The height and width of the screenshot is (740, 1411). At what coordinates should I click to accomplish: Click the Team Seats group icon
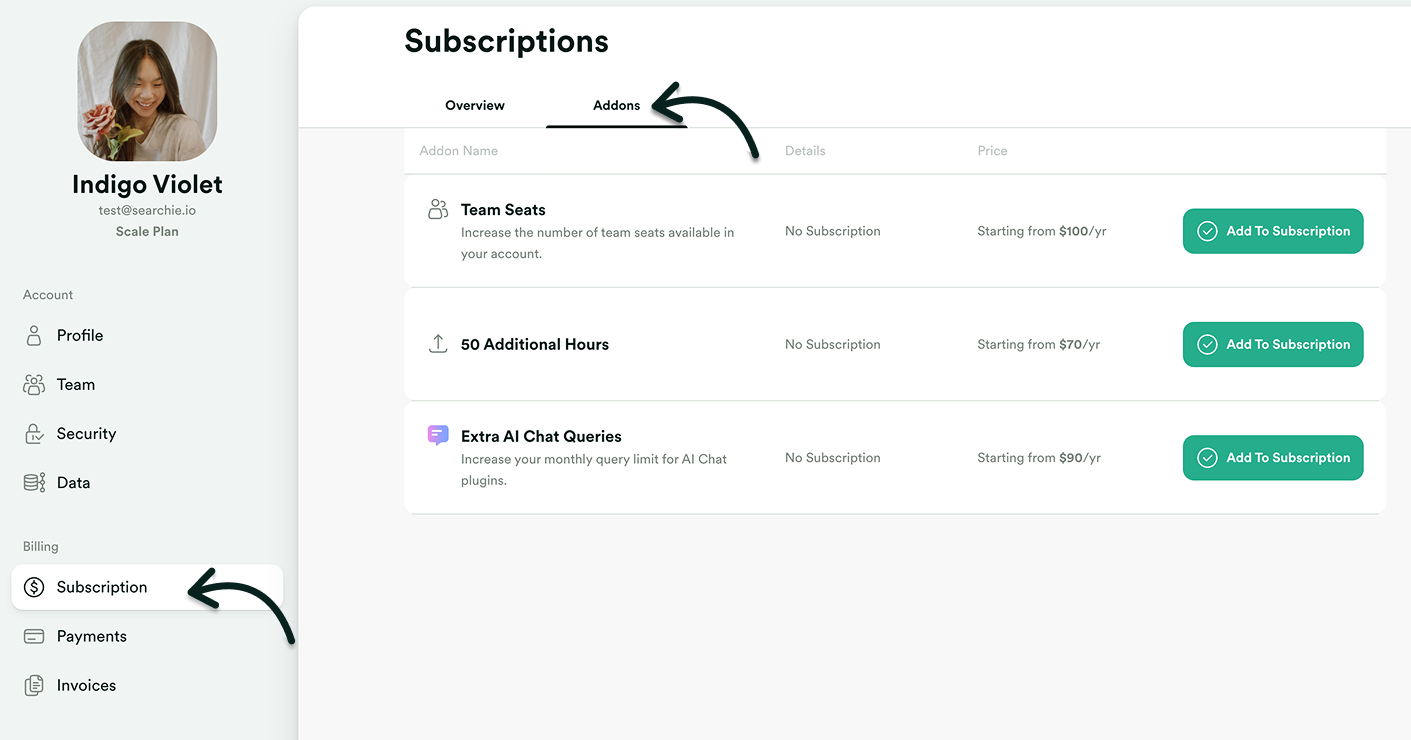click(x=437, y=208)
